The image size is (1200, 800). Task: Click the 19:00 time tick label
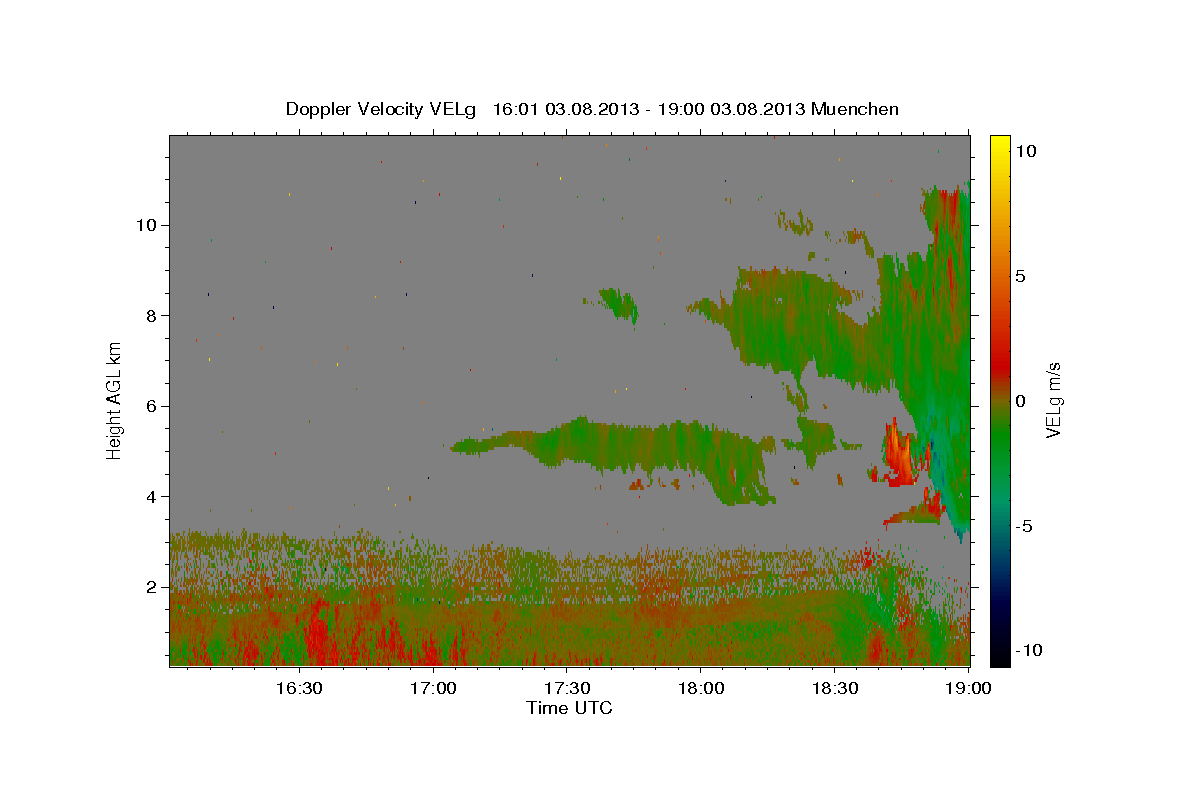967,688
